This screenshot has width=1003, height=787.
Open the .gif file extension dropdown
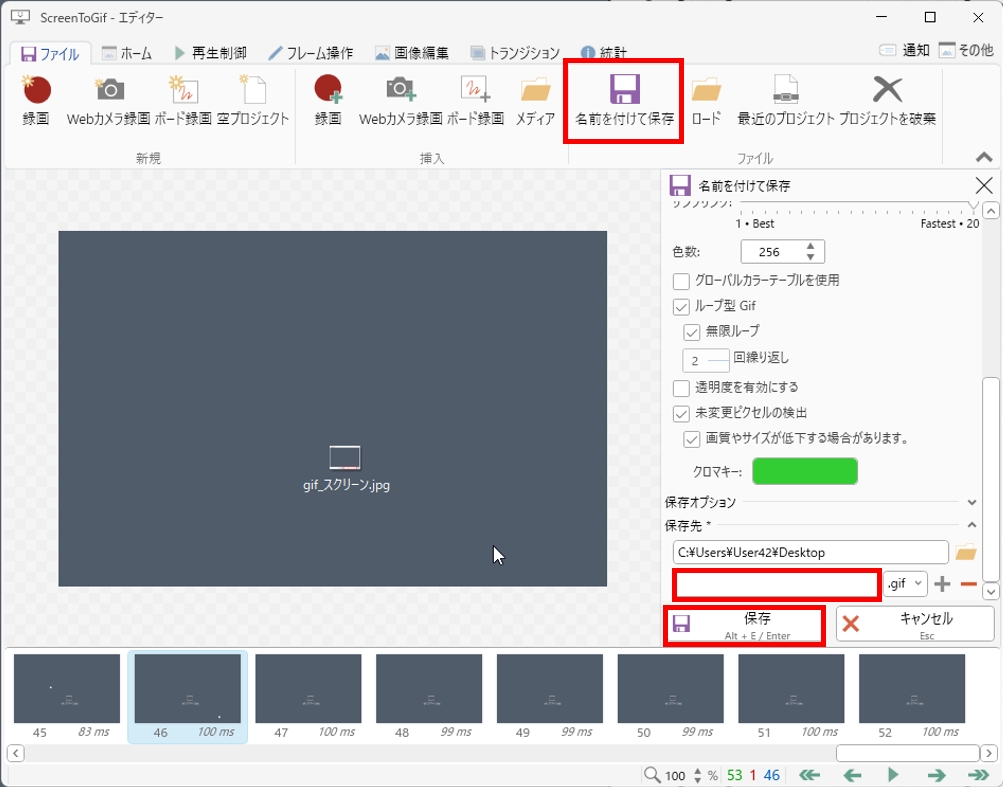click(906, 584)
